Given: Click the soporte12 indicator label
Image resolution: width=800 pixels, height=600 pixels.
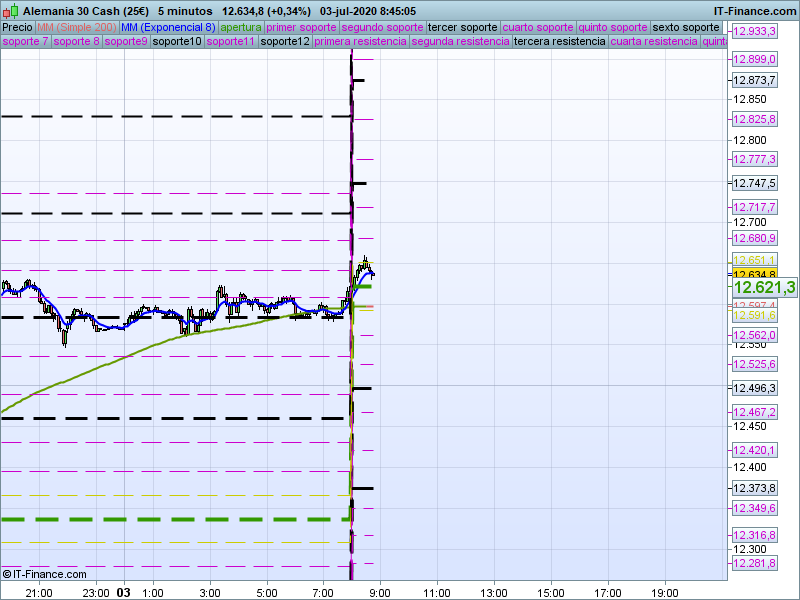Looking at the screenshot, I should click(x=285, y=42).
